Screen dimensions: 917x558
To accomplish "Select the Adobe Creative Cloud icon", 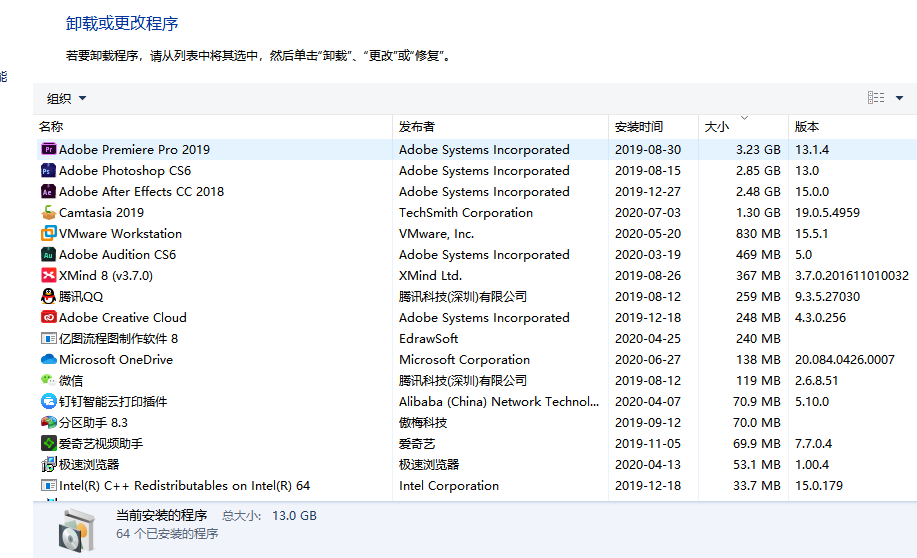I will pos(48,318).
